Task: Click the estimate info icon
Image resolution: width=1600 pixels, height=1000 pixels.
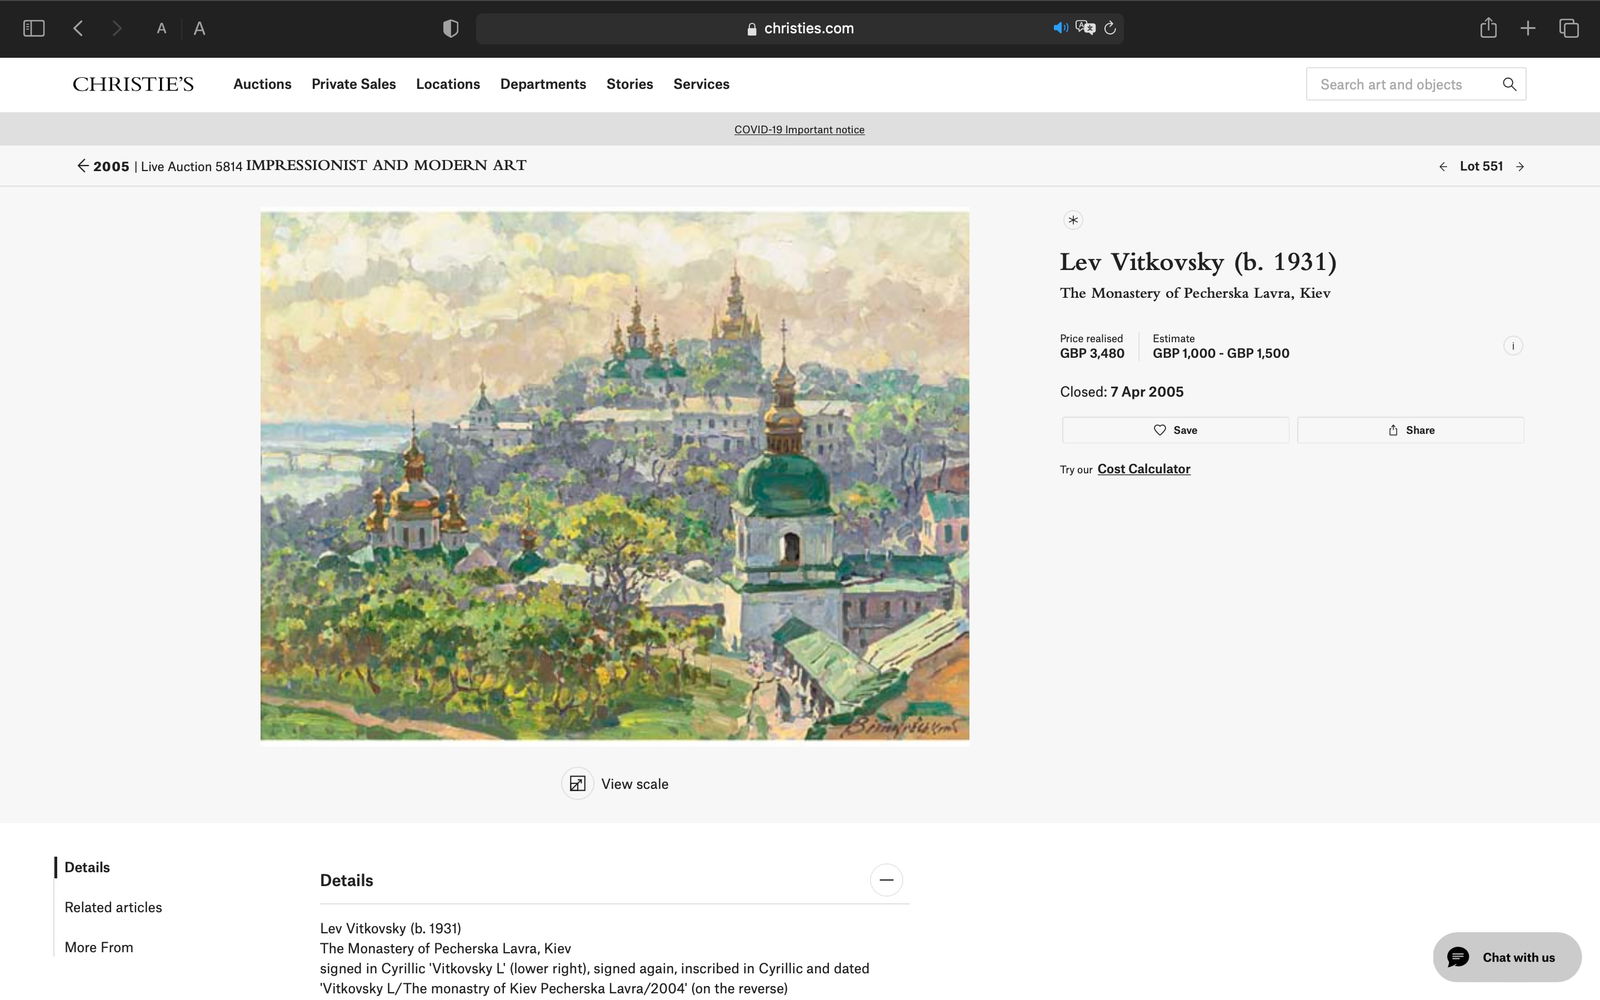Action: coord(1513,346)
